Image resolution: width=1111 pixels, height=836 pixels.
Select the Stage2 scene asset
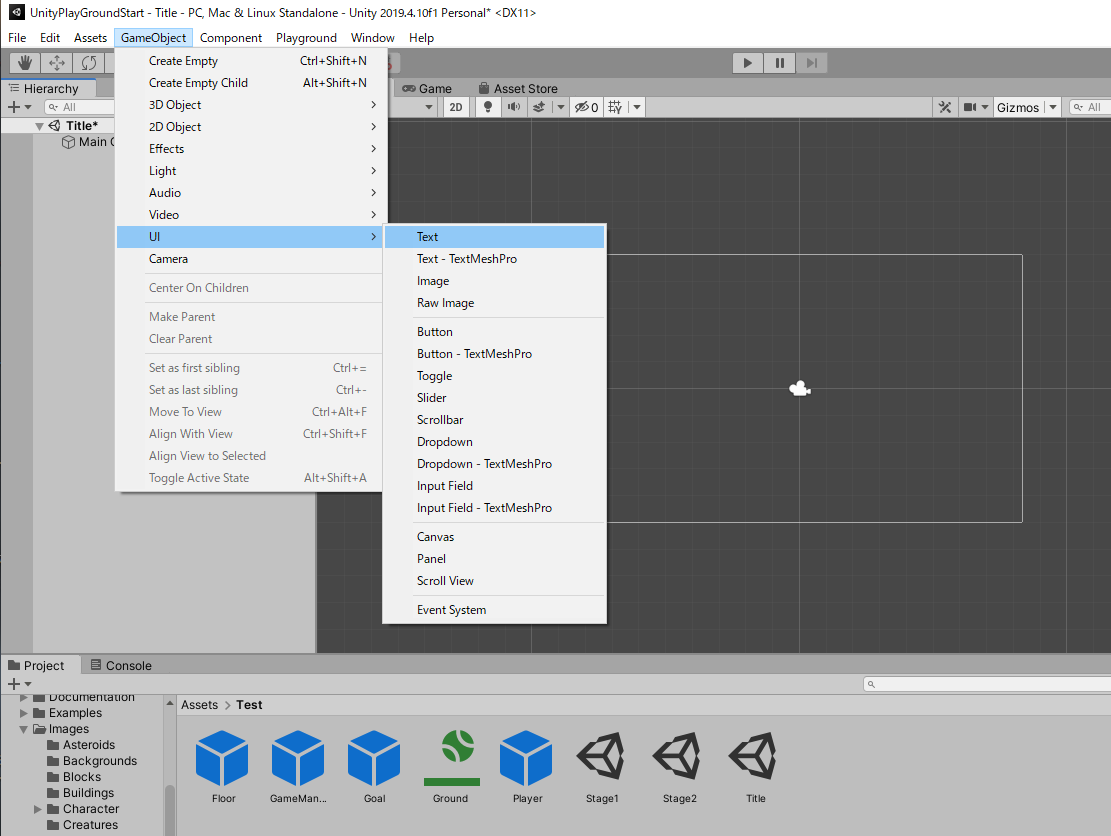679,767
